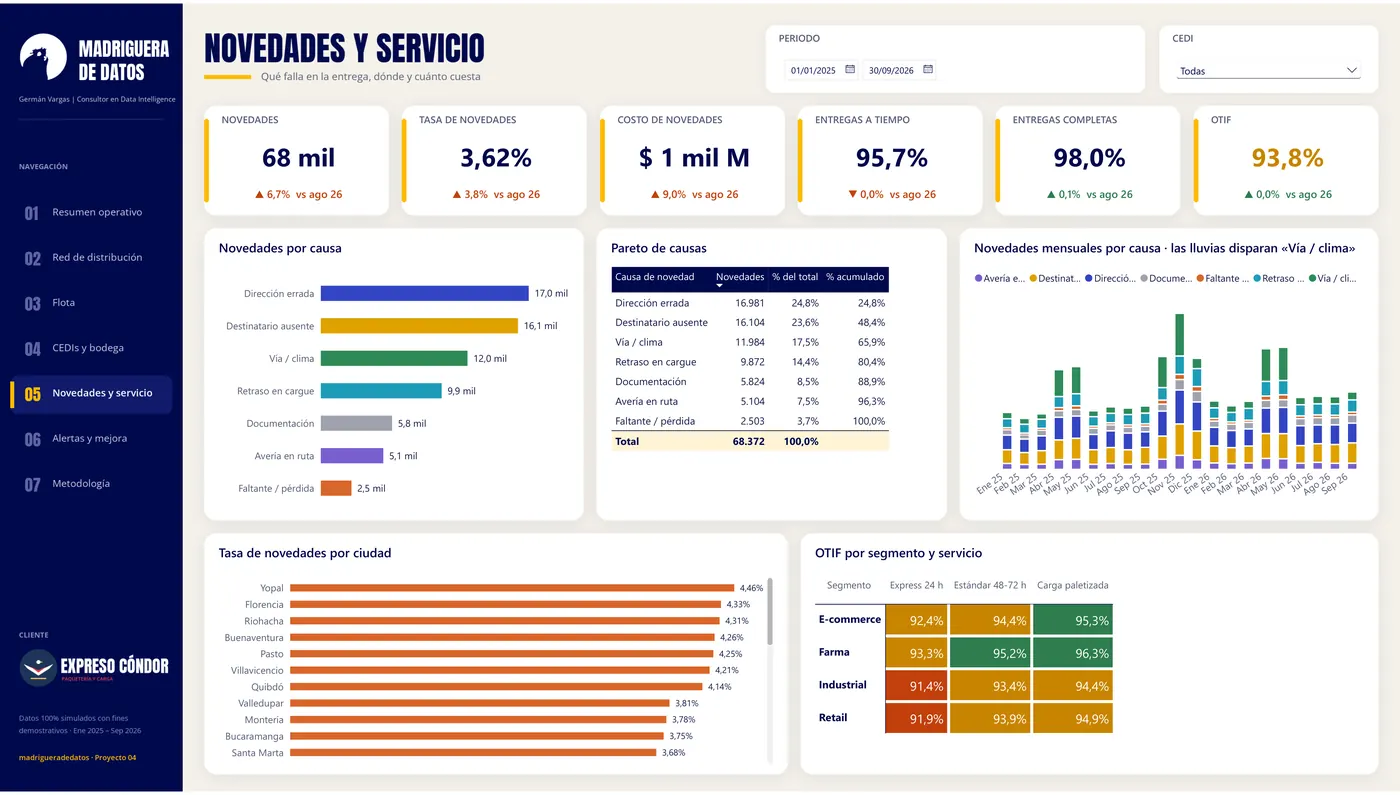Click the Retraso en cargue row value 9.872
1400x795 pixels.
[752, 362]
